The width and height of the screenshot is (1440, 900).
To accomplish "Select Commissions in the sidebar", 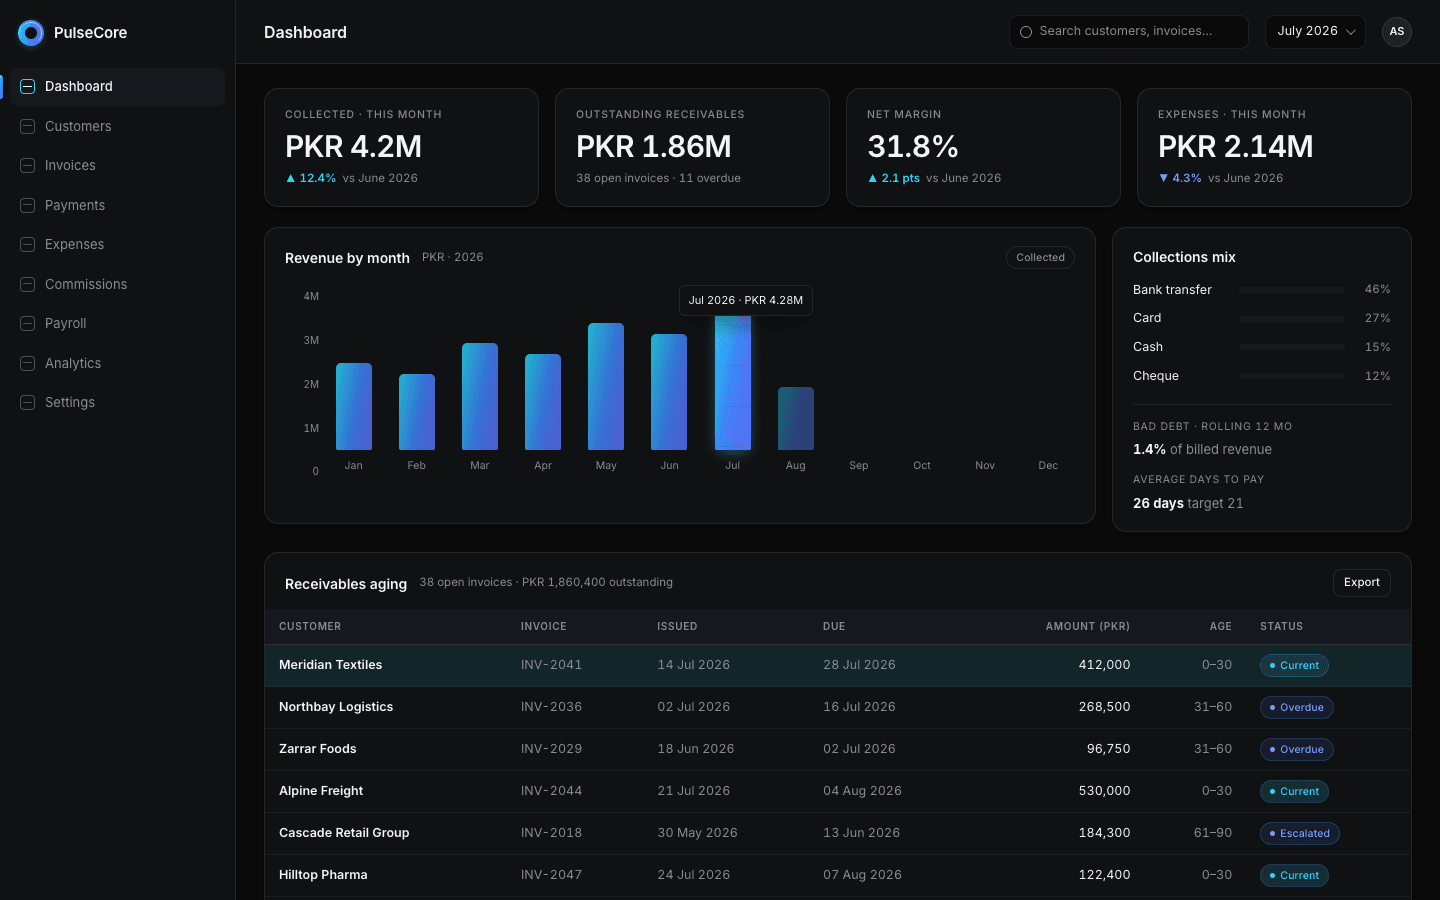I will [x=117, y=284].
